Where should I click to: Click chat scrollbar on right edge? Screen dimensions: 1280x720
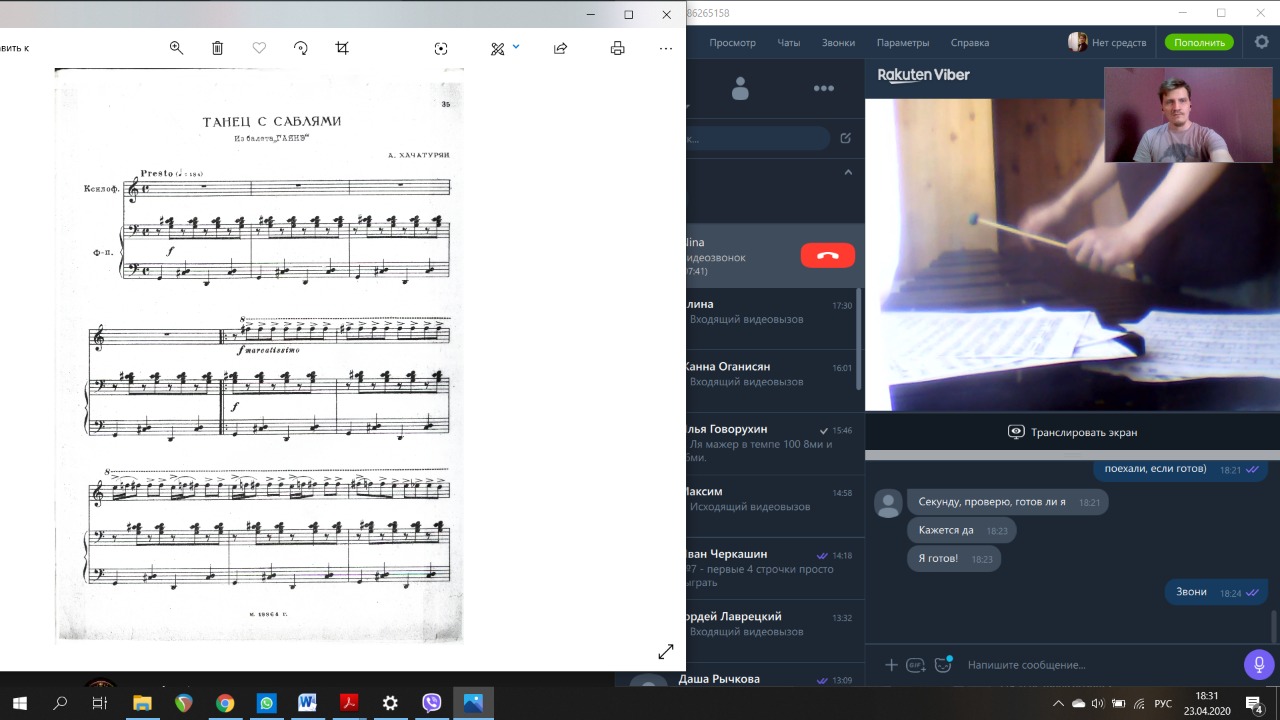point(1273,625)
